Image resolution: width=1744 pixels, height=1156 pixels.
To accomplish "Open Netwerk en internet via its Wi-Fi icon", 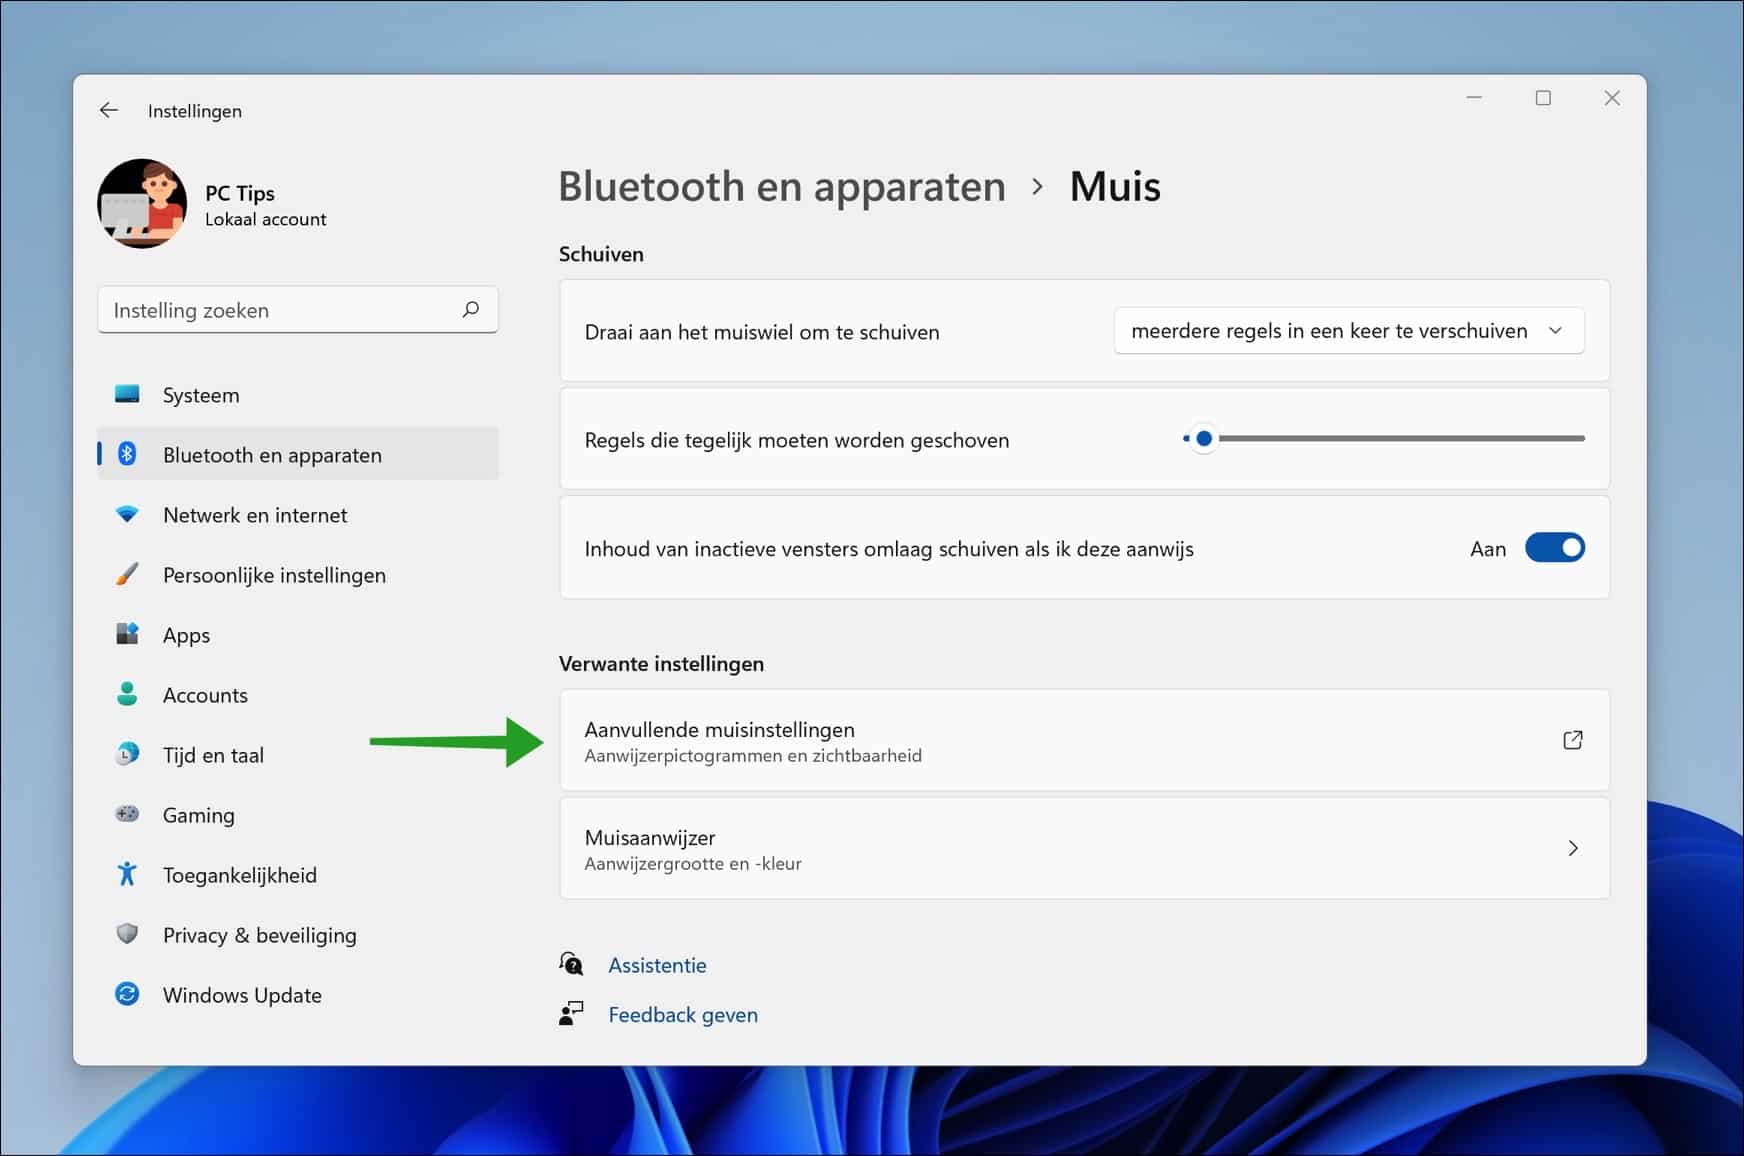I will pyautogui.click(x=128, y=514).
